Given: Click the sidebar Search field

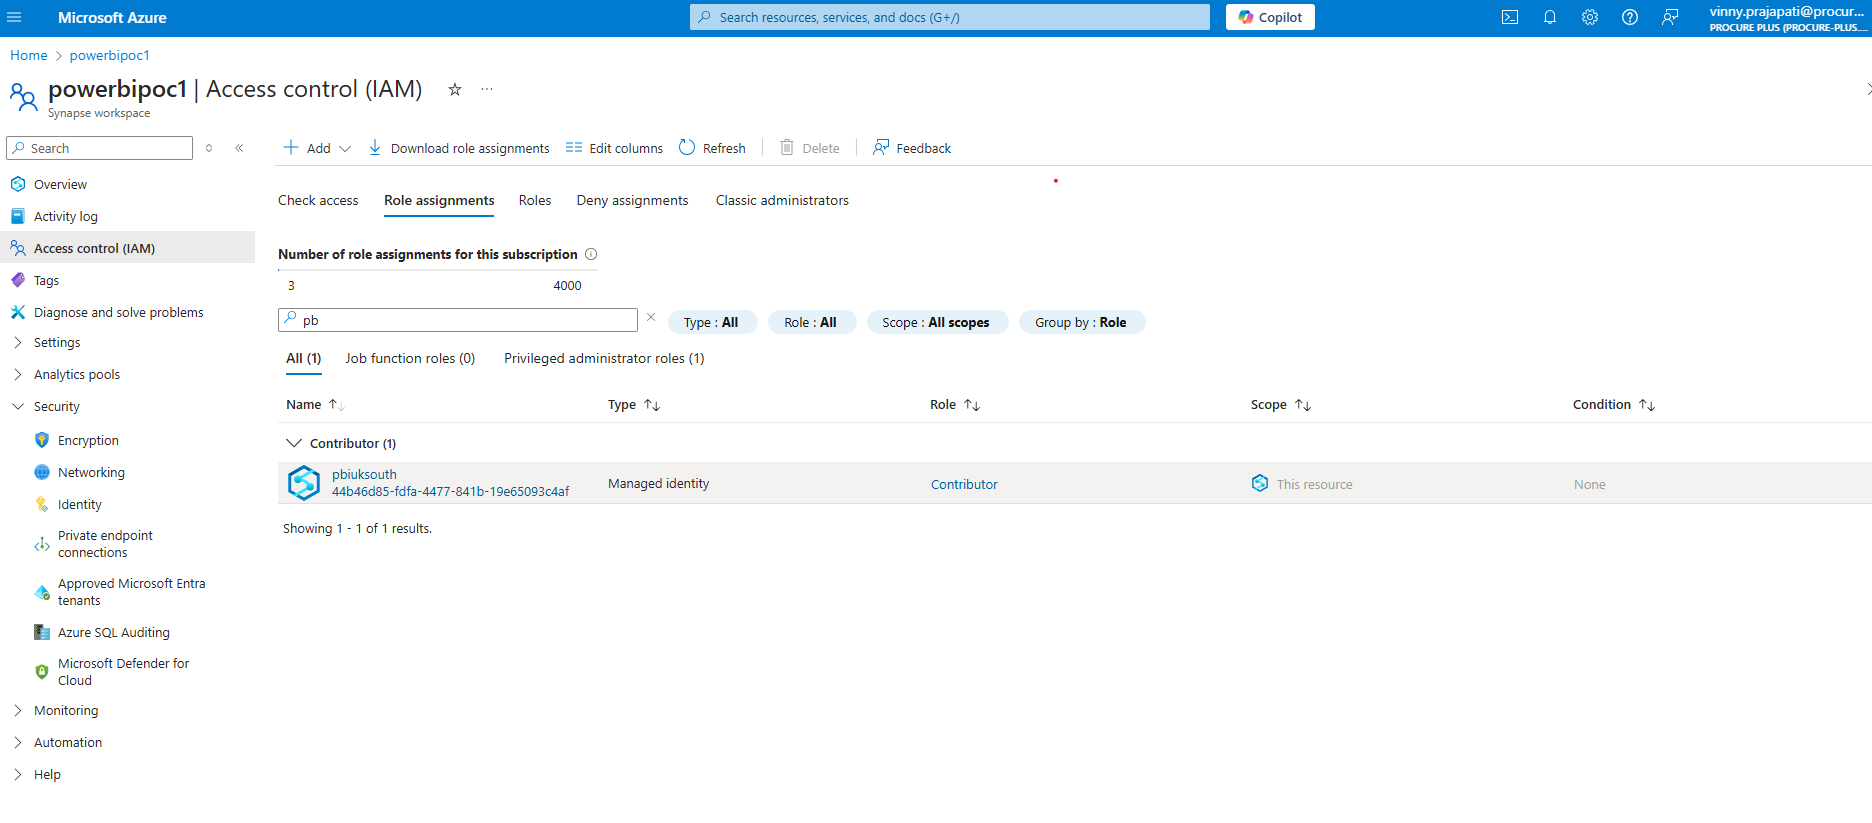Looking at the screenshot, I should click(x=99, y=148).
